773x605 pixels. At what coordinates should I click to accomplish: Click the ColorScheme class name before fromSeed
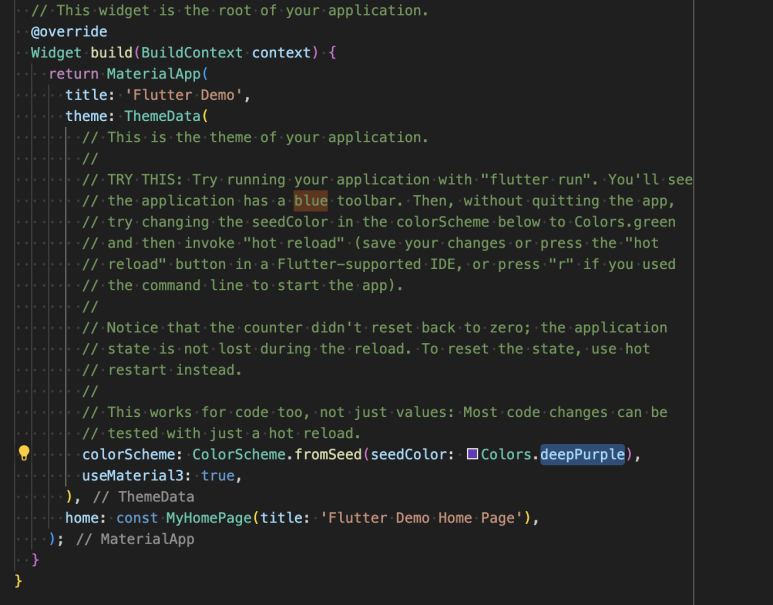pyautogui.click(x=239, y=454)
